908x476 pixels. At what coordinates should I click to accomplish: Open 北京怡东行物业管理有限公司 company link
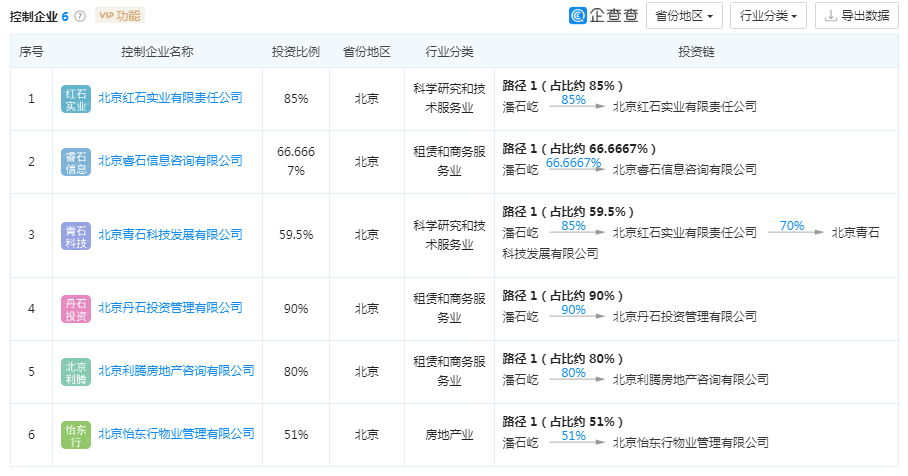(x=176, y=434)
